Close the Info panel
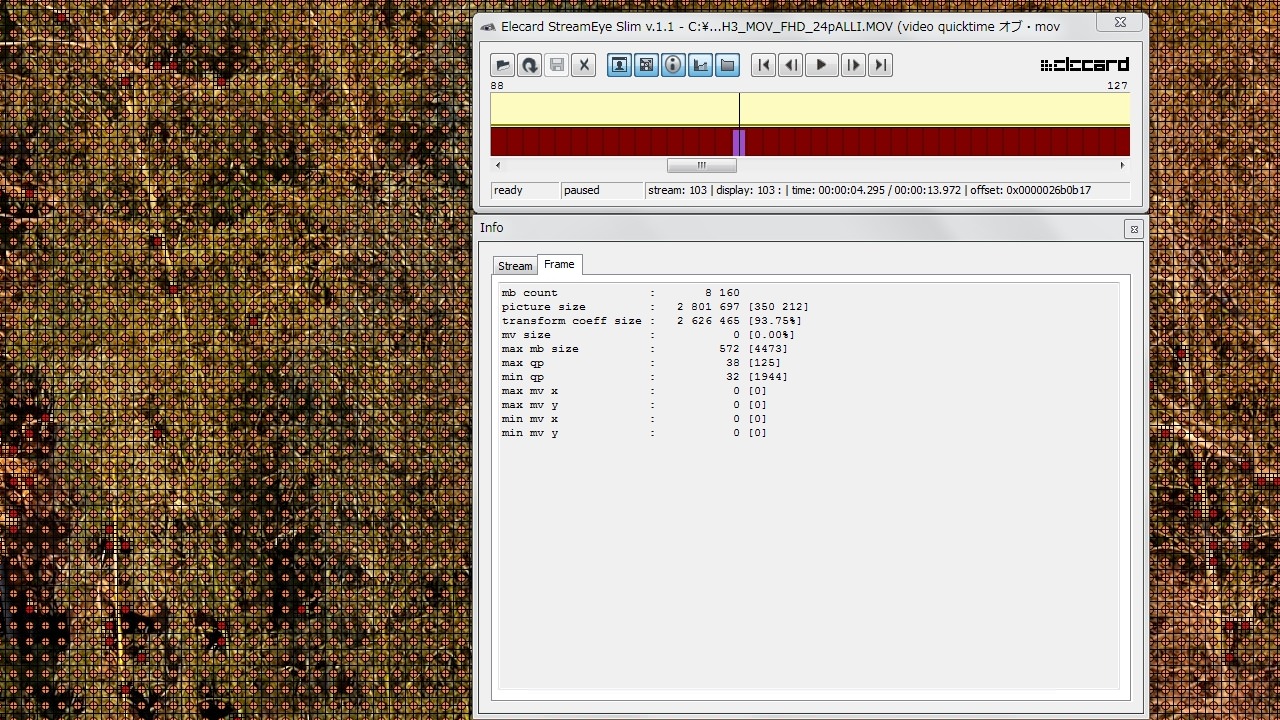The image size is (1280, 720). click(1134, 229)
